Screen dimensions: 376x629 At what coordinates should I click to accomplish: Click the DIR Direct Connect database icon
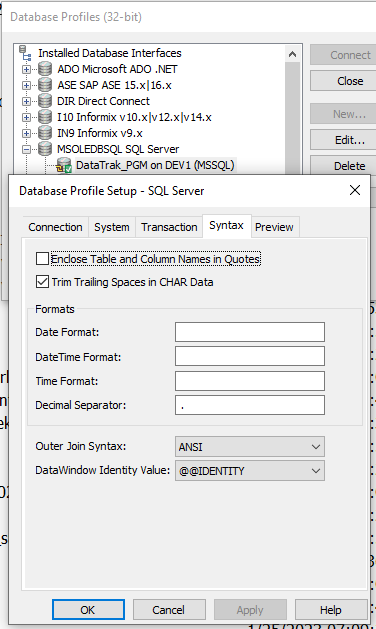point(45,101)
